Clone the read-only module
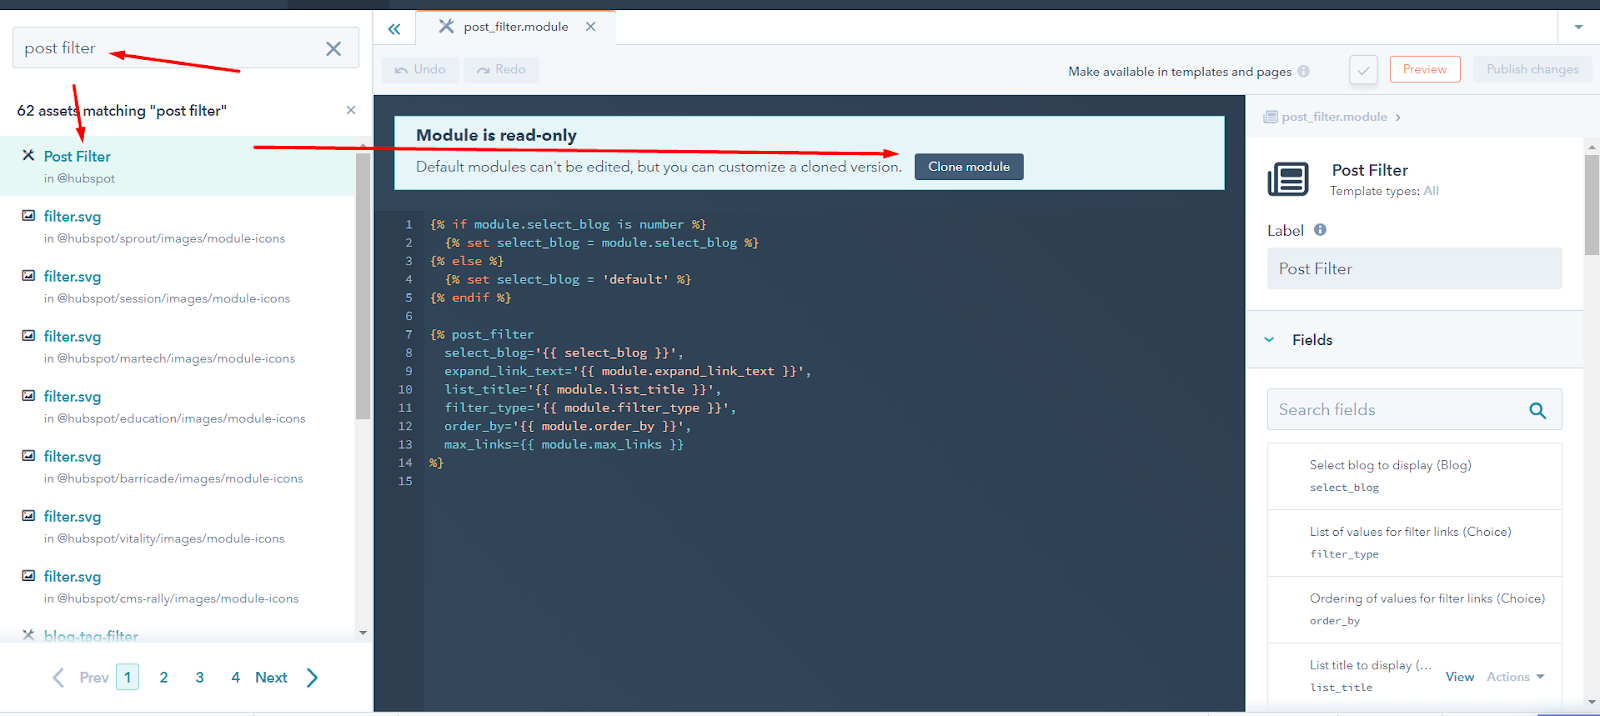The height and width of the screenshot is (716, 1600). click(x=969, y=167)
